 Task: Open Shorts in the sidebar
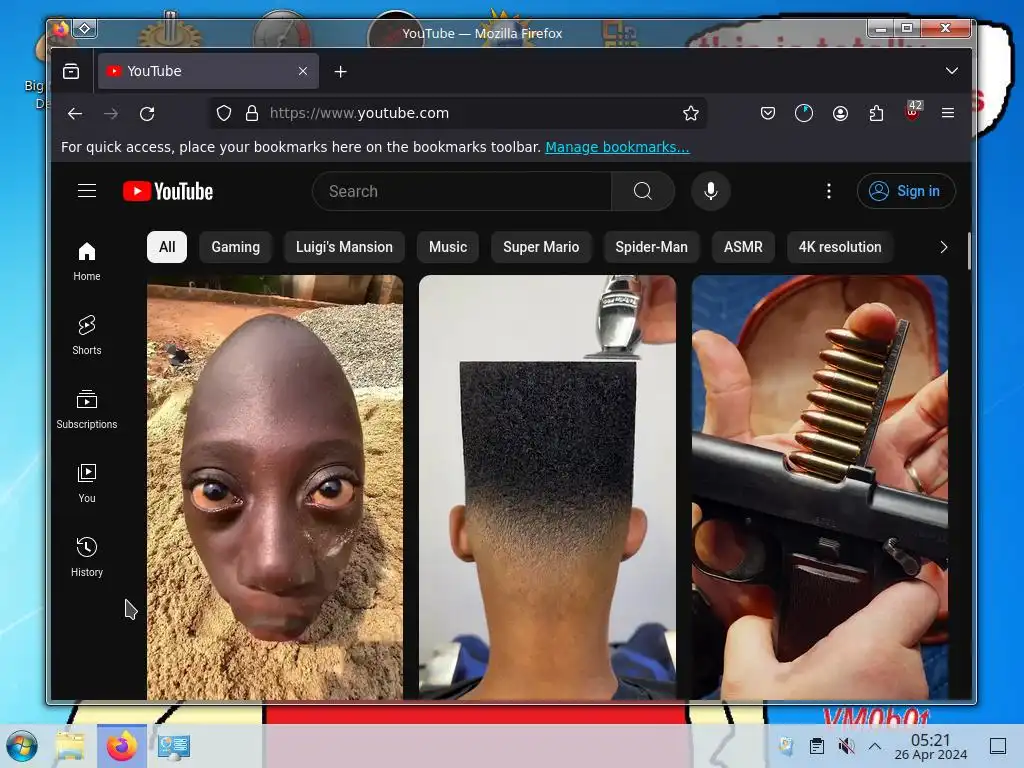pos(87,335)
